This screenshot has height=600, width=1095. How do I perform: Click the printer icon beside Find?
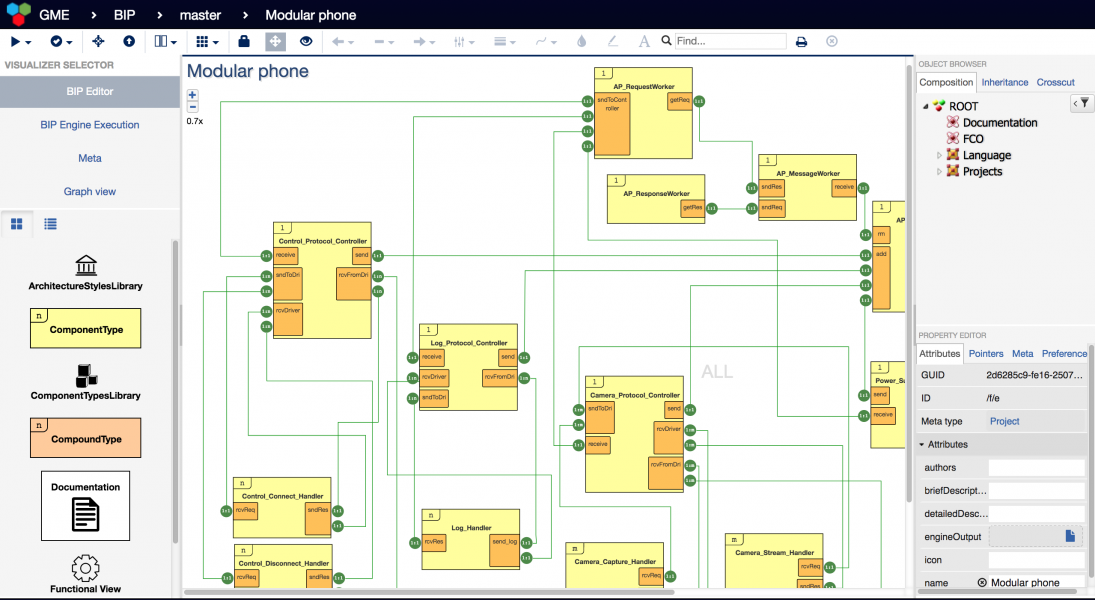801,42
